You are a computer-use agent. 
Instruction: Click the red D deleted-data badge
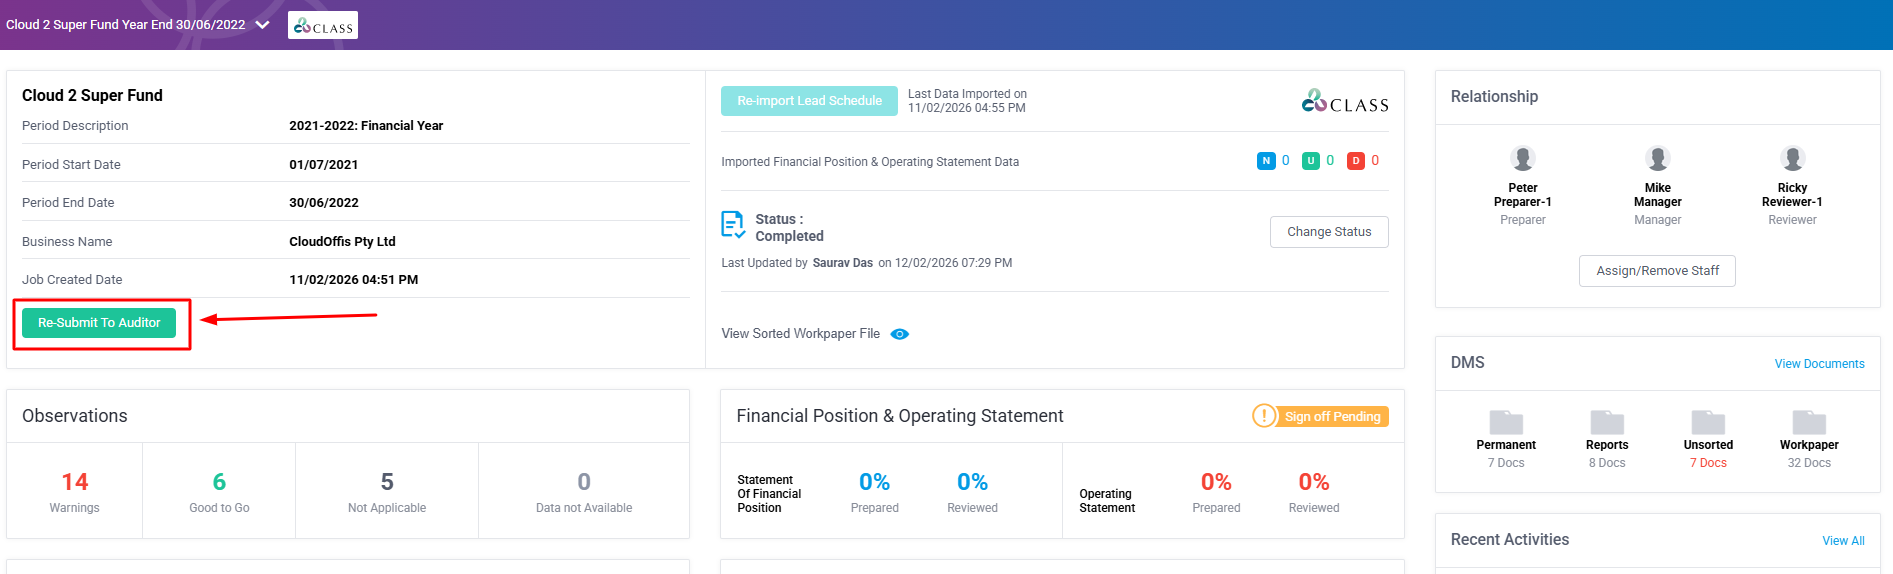coord(1355,161)
